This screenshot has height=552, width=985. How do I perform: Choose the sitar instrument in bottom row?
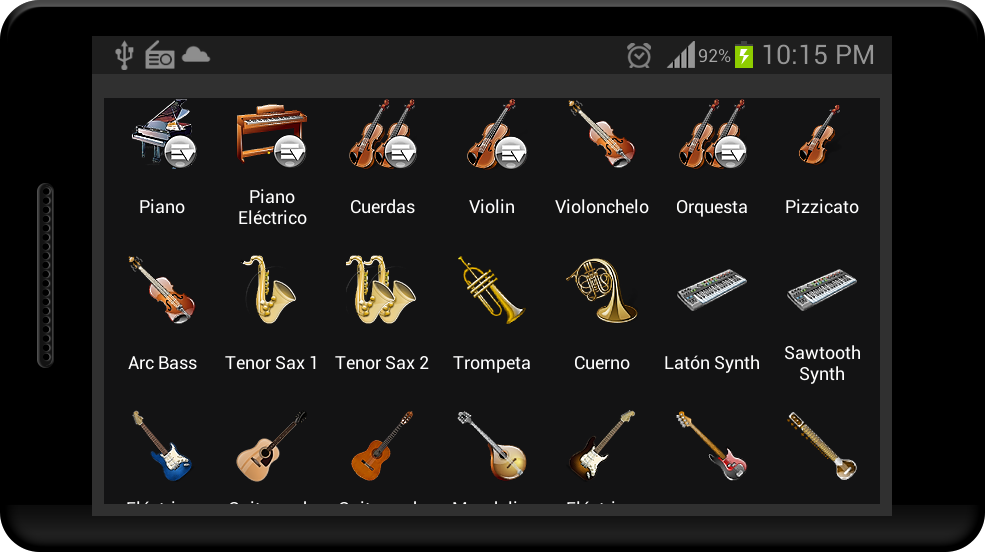pyautogui.click(x=822, y=445)
